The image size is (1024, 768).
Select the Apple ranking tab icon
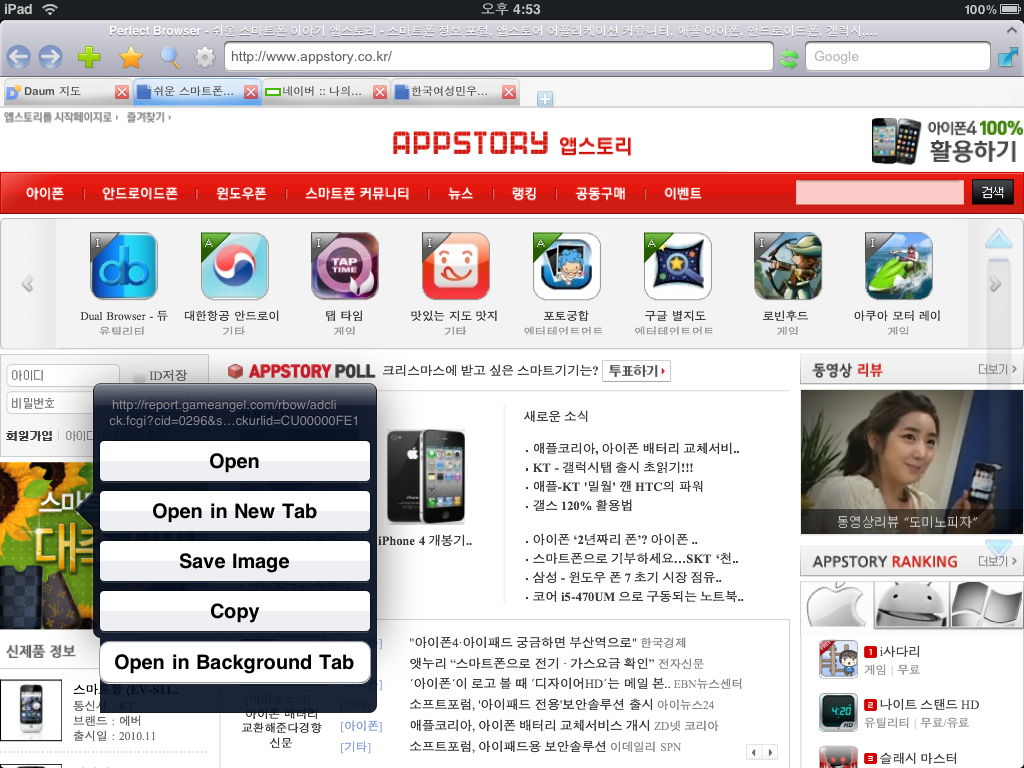[x=835, y=605]
